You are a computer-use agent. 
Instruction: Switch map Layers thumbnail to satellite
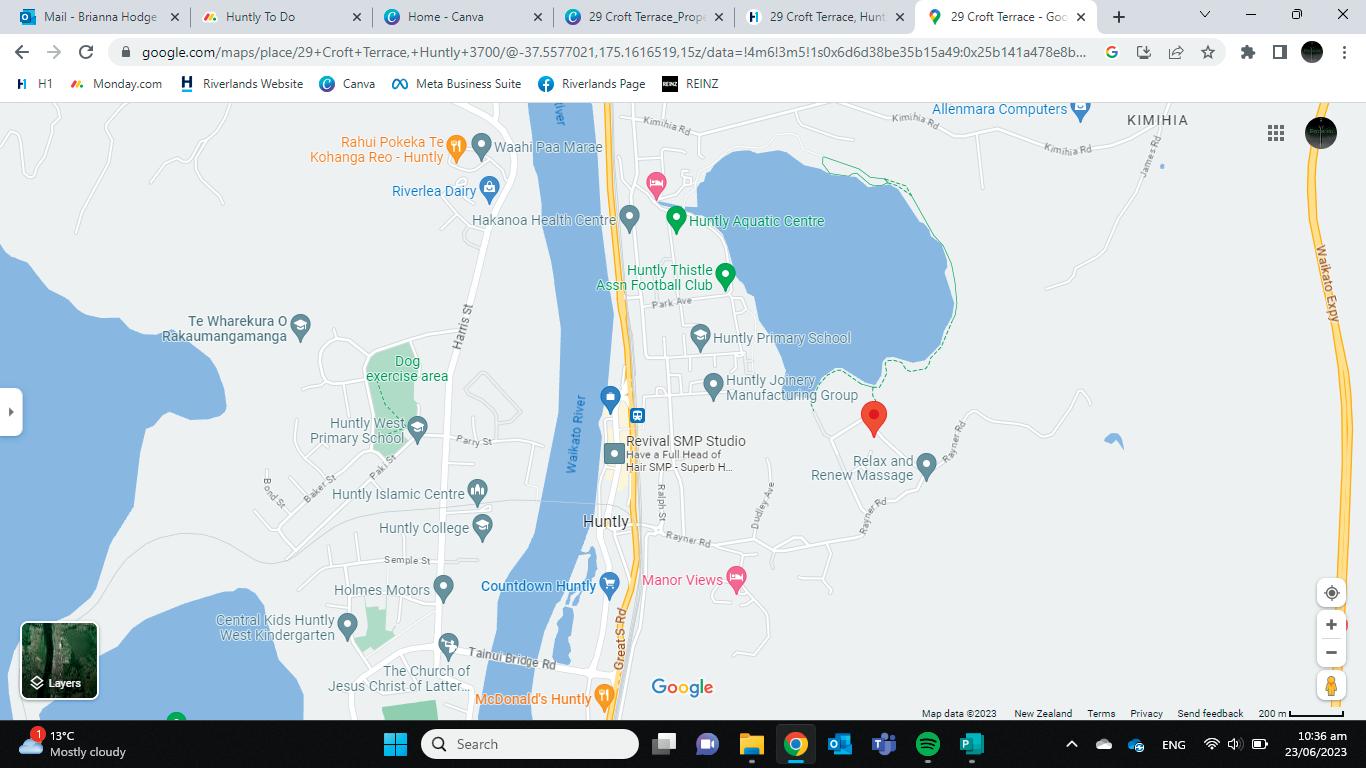point(59,660)
